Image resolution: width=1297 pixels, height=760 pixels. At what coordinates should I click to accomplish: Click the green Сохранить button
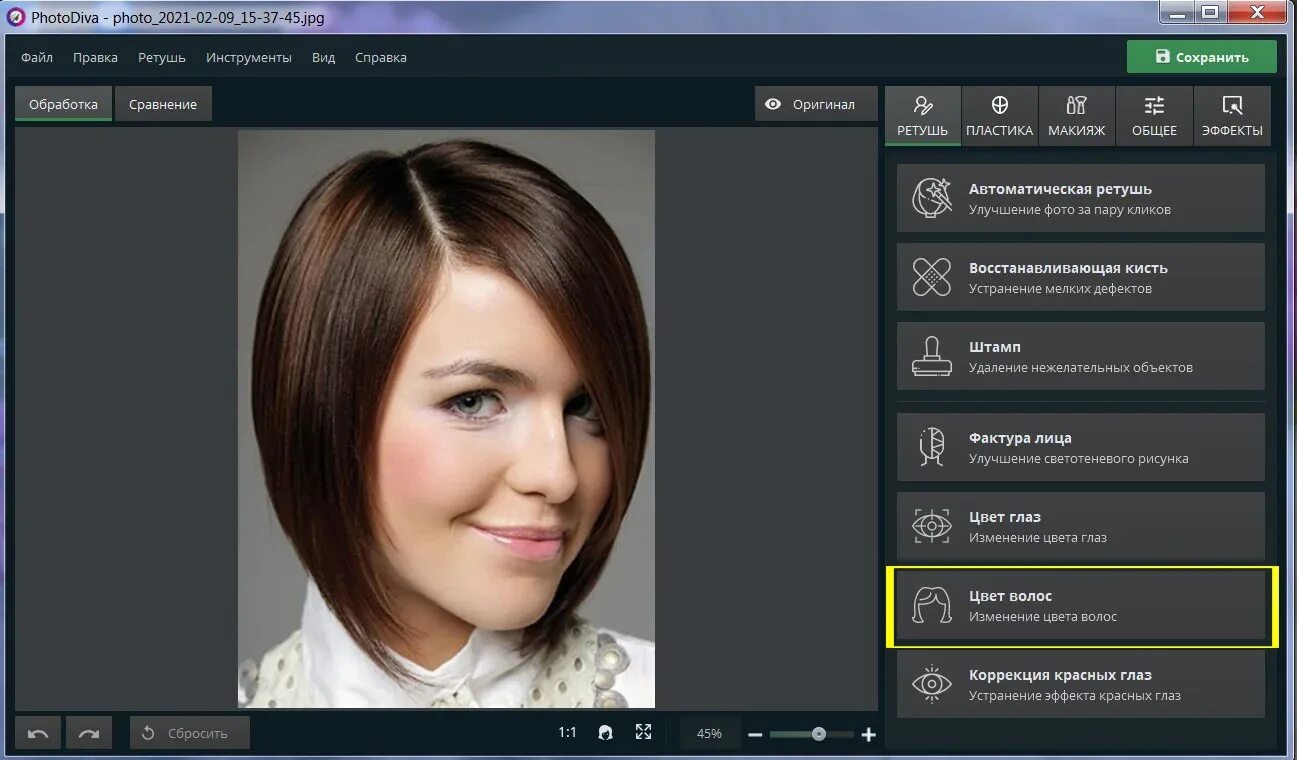coord(1201,57)
